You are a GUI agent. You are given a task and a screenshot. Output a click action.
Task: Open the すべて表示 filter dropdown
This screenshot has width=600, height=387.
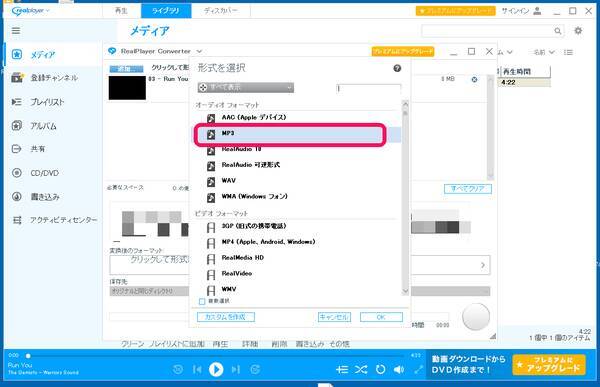[x=246, y=87]
